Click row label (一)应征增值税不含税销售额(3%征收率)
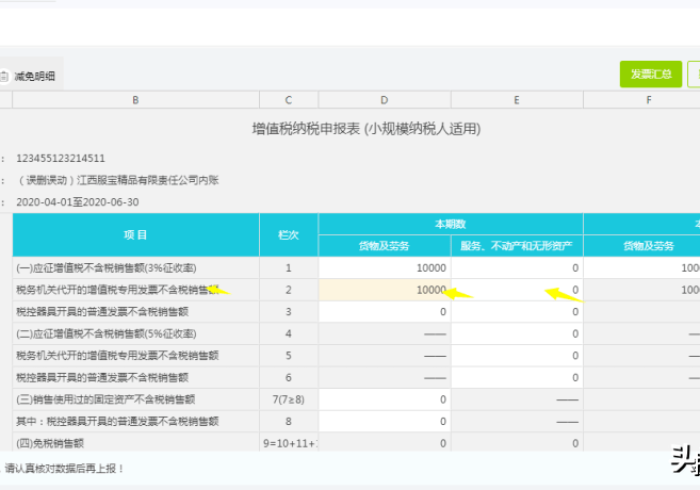This screenshot has width=700, height=490. coord(106,268)
